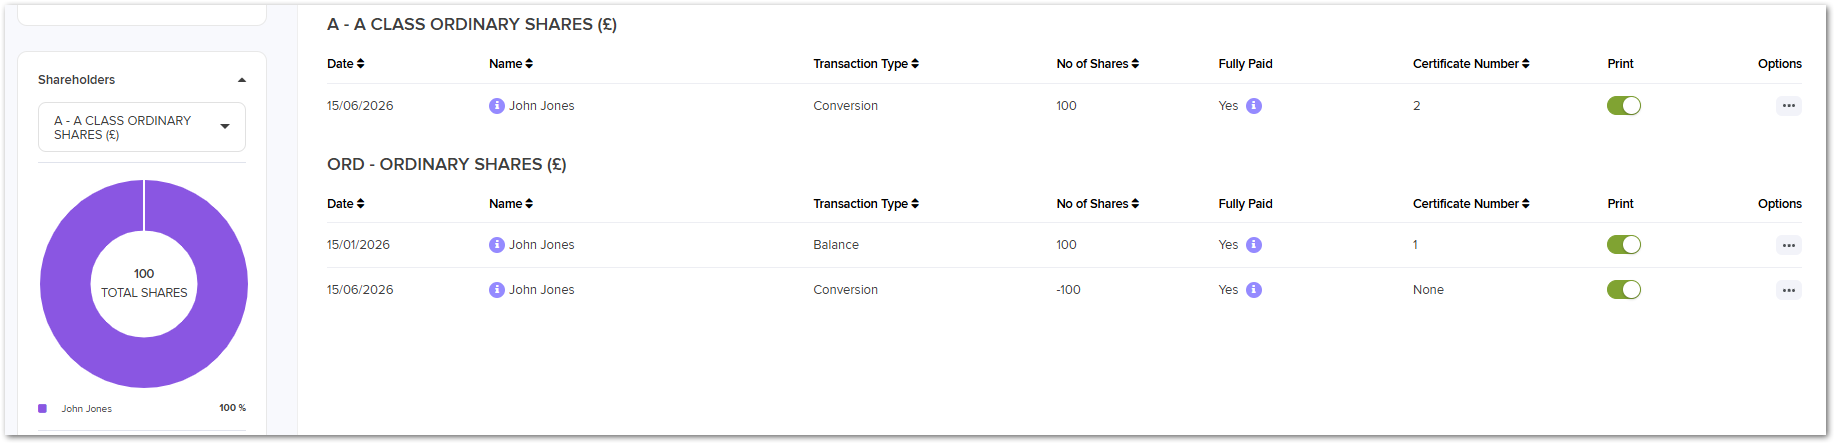The height and width of the screenshot is (444, 1835).
Task: Collapse the Shareholders panel arrow
Action: click(242, 80)
